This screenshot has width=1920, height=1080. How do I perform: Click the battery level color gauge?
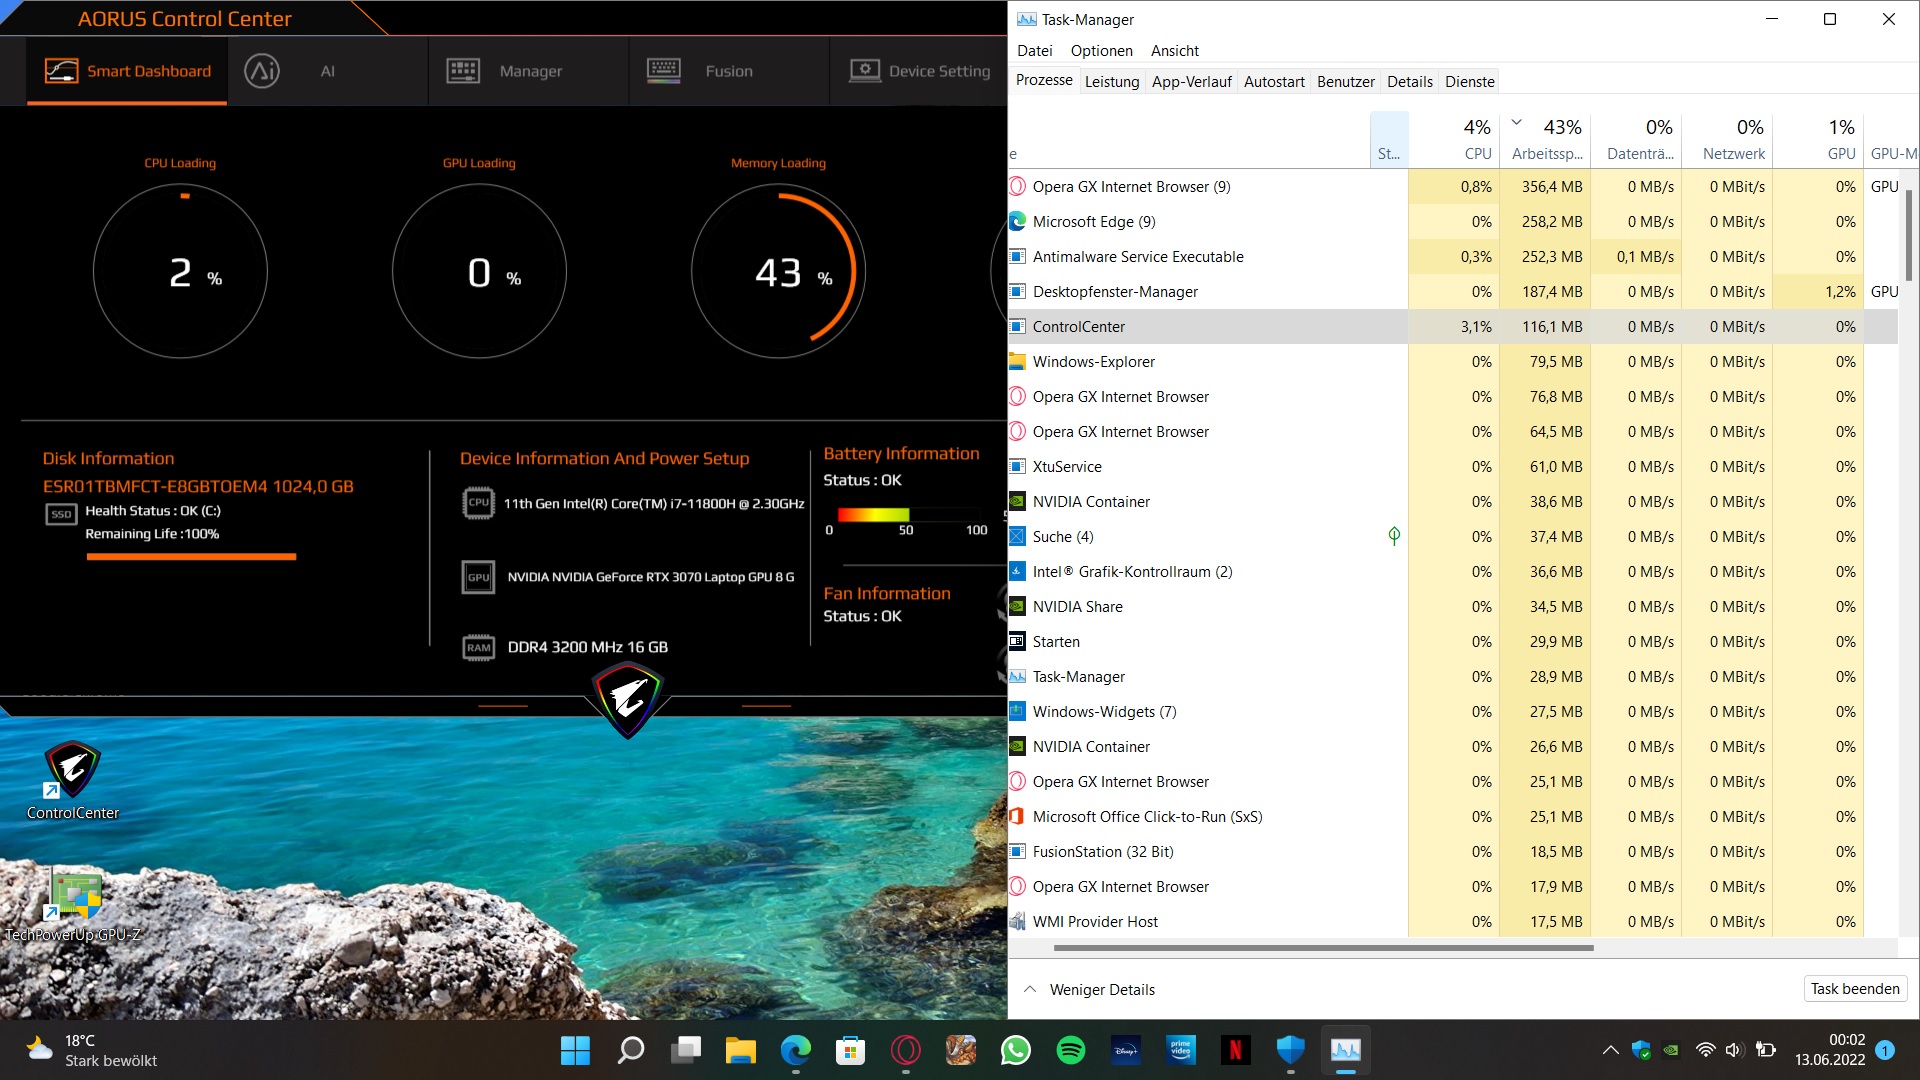point(873,514)
